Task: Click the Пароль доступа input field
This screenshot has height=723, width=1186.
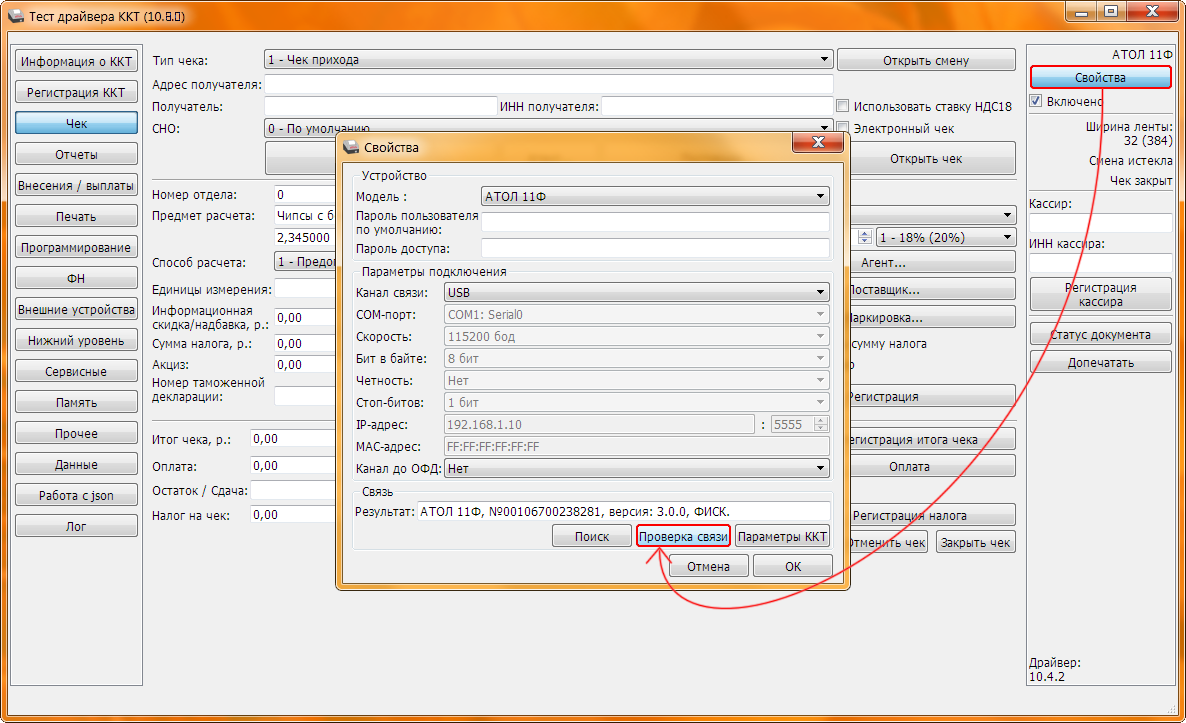Action: pos(655,248)
